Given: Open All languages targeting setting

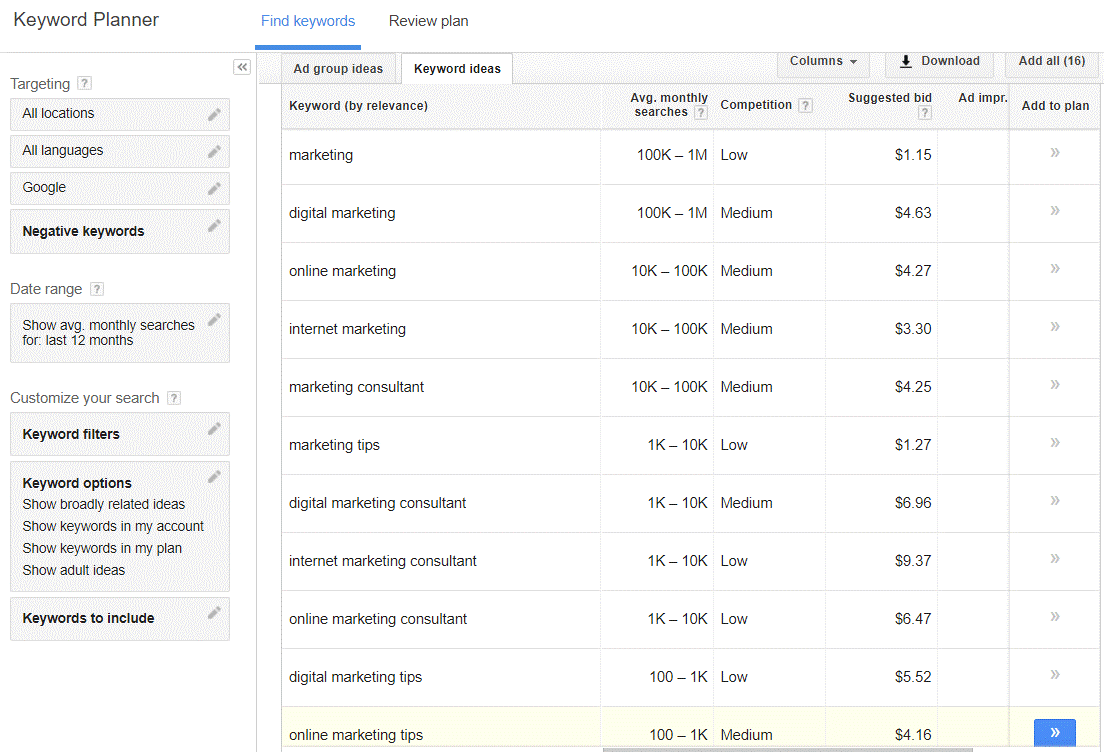Looking at the screenshot, I should tap(120, 151).
